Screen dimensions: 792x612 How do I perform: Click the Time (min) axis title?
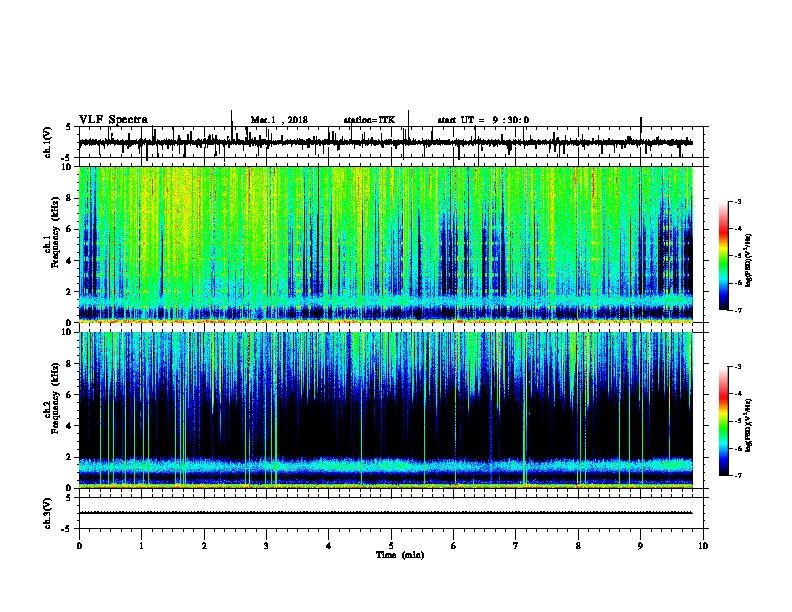[x=400, y=555]
